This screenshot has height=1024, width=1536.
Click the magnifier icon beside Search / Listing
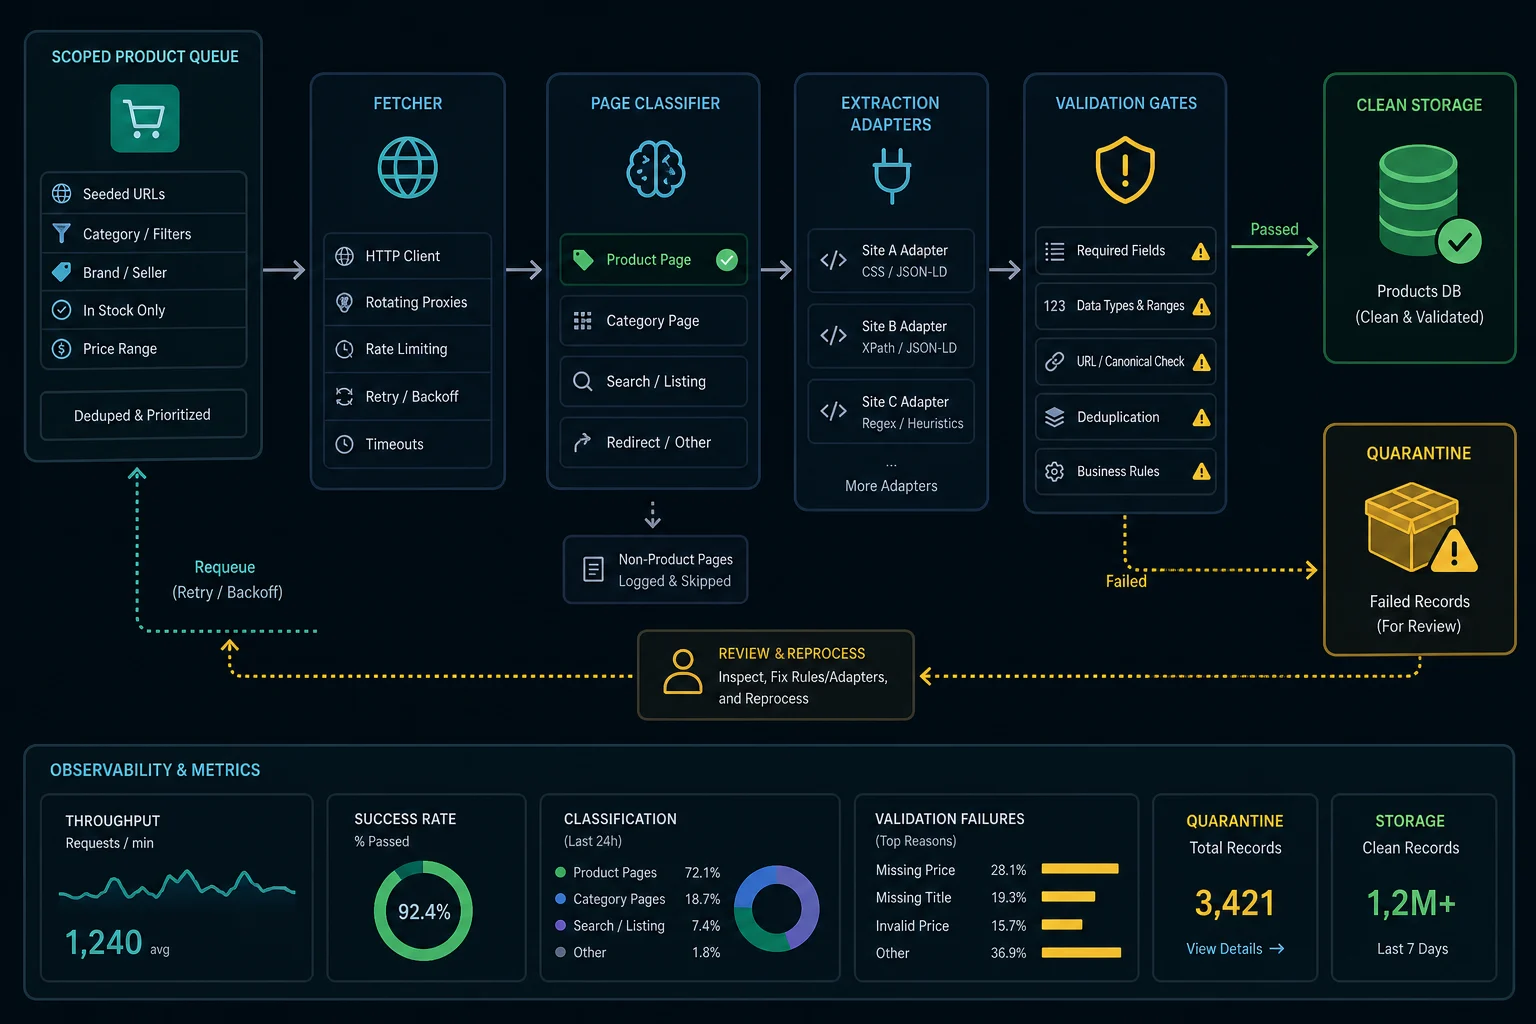582,381
